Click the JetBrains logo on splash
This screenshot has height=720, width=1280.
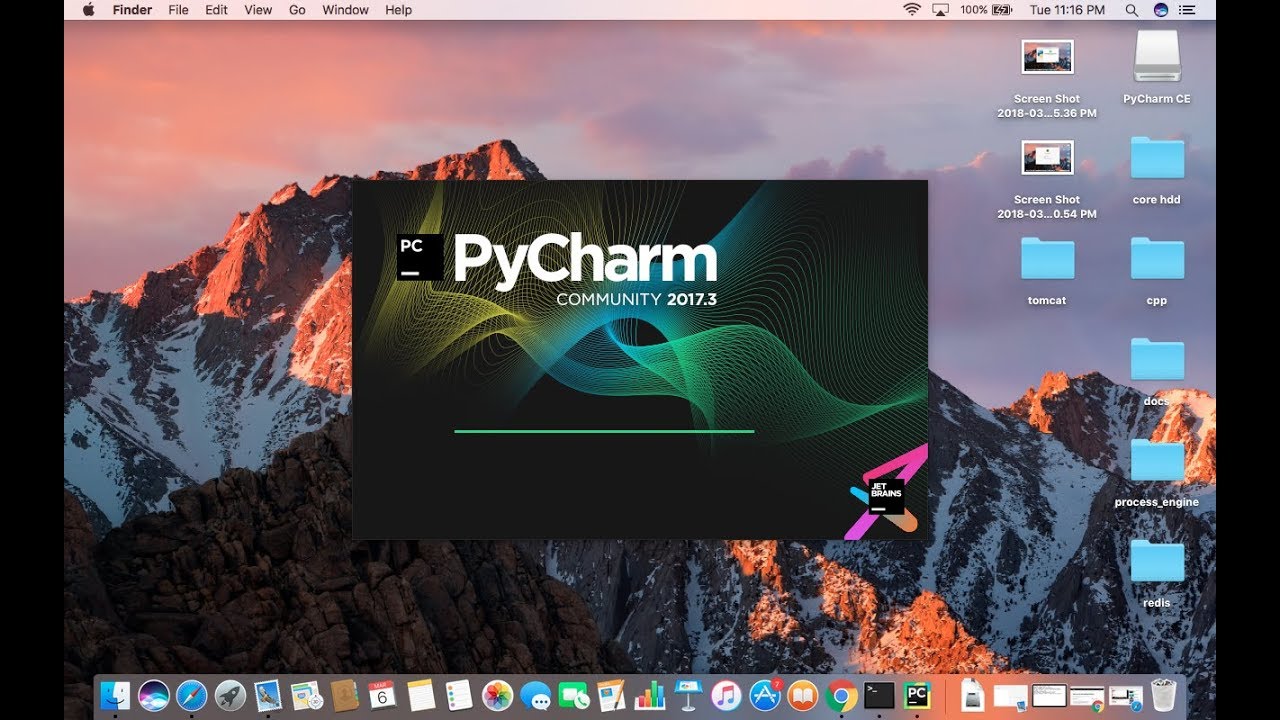click(886, 497)
